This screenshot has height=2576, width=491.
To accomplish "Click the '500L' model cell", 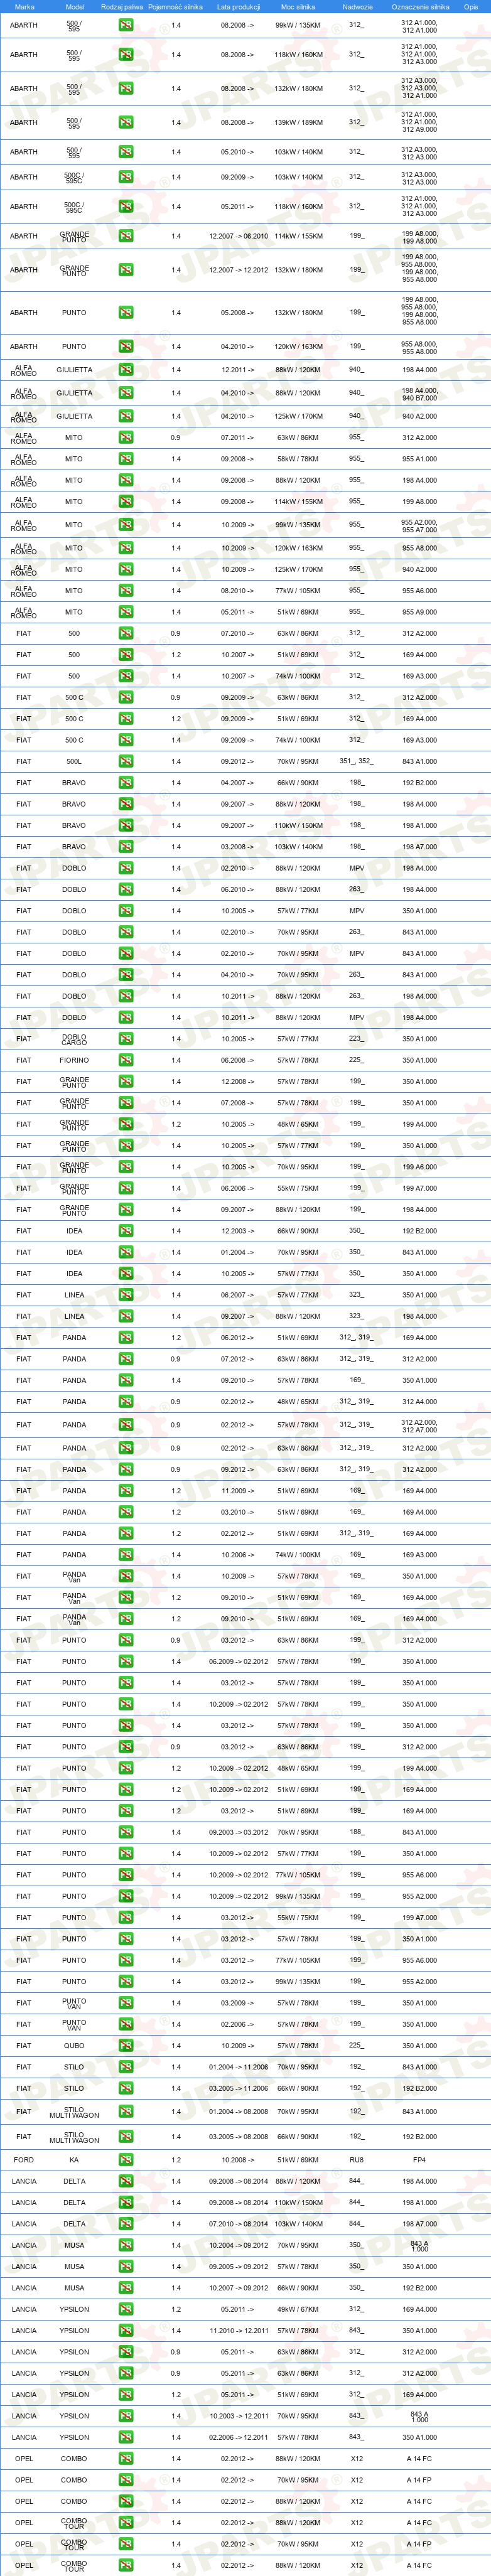I will click(74, 761).
